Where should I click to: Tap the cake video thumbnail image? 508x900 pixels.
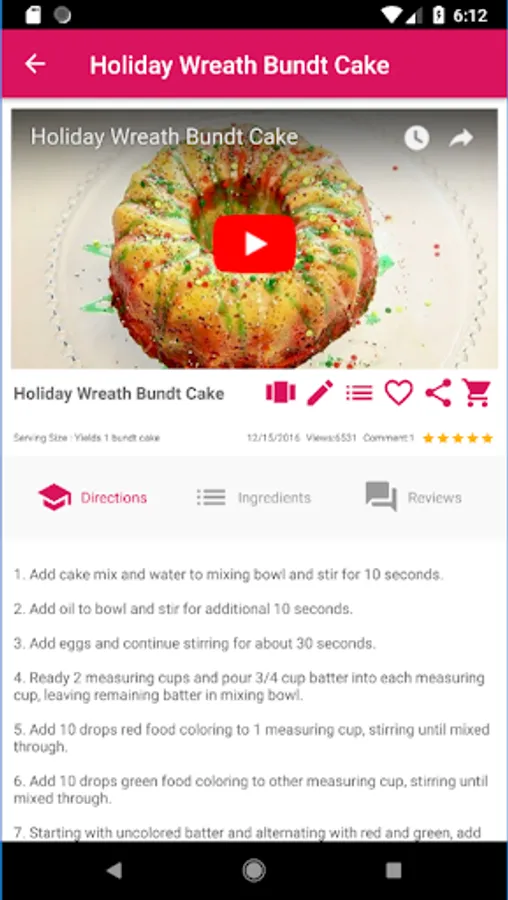[254, 239]
